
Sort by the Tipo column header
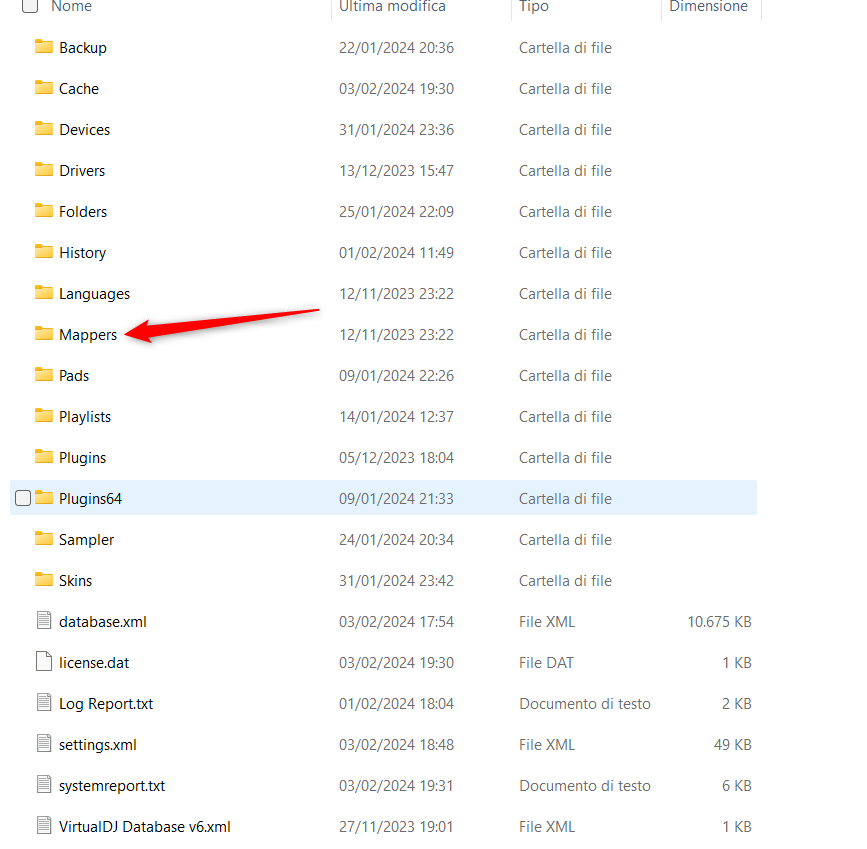point(534,7)
